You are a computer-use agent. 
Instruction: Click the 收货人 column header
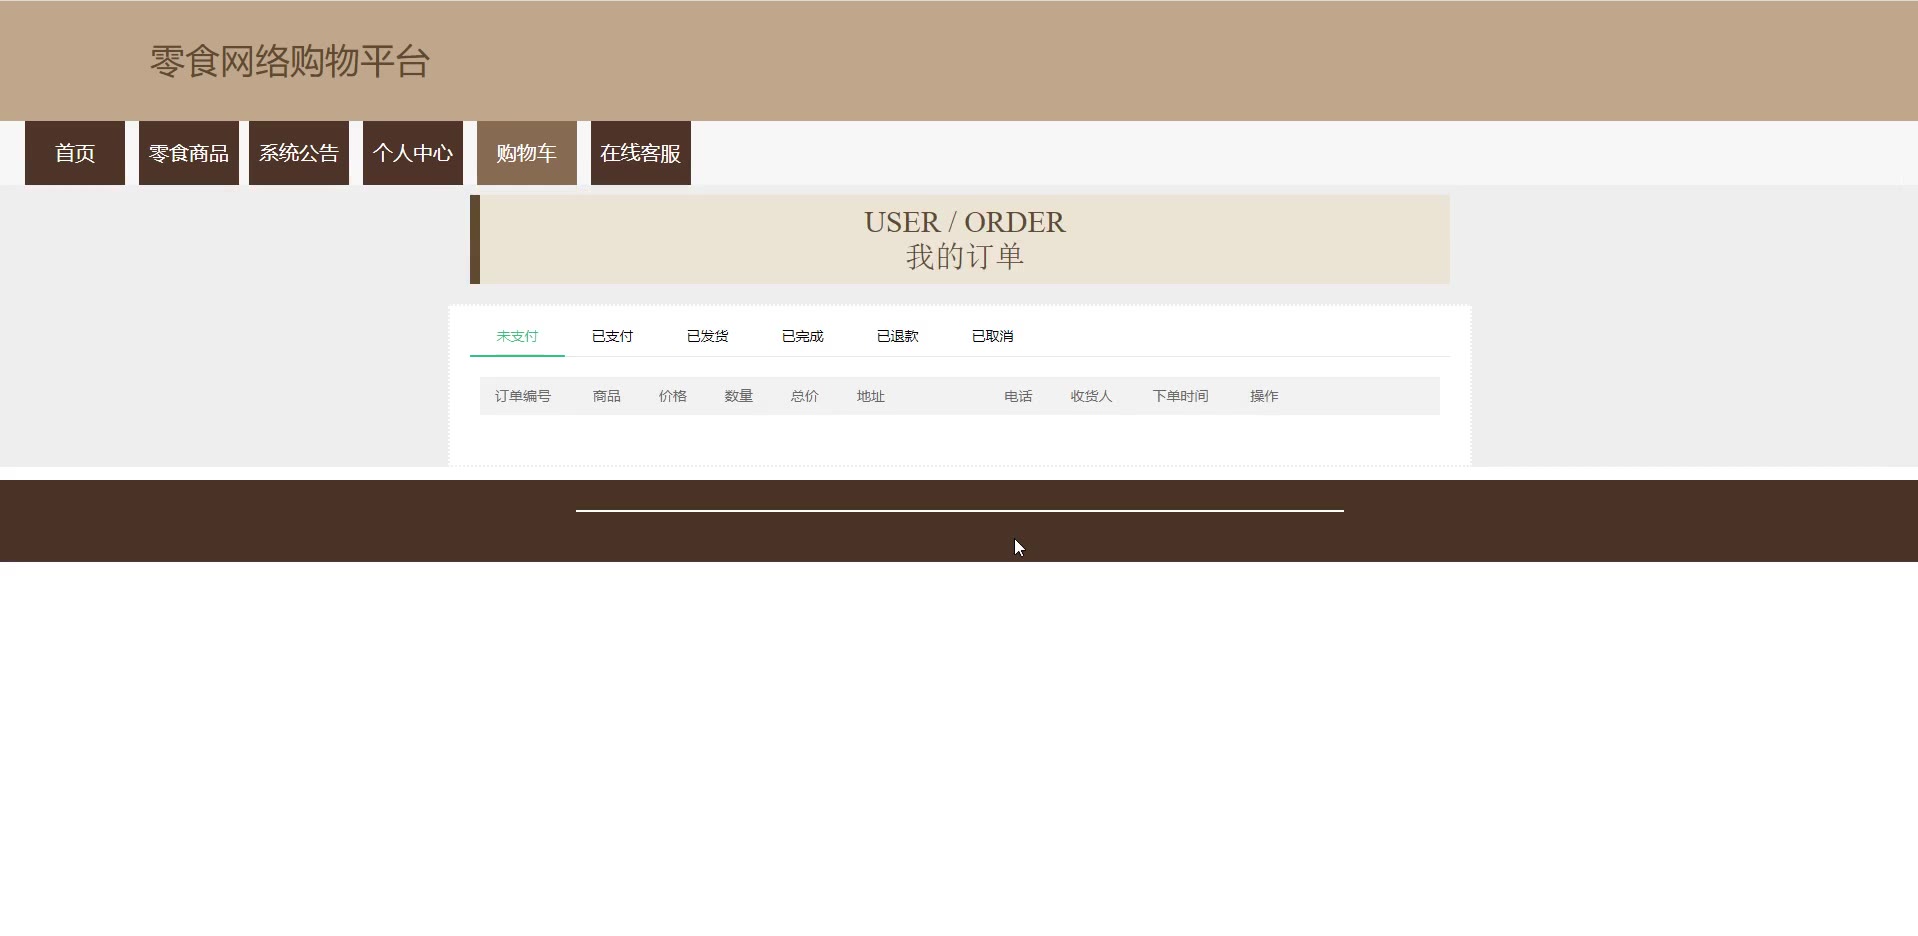pos(1091,396)
